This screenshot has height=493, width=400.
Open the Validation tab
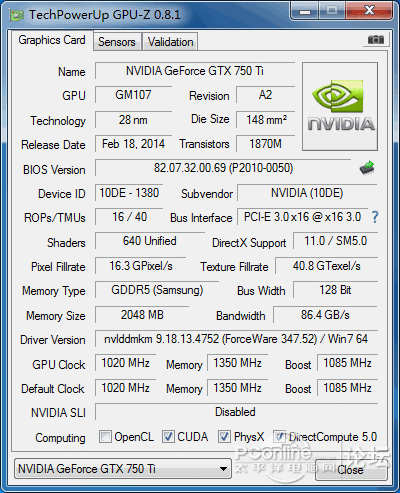[x=170, y=42]
